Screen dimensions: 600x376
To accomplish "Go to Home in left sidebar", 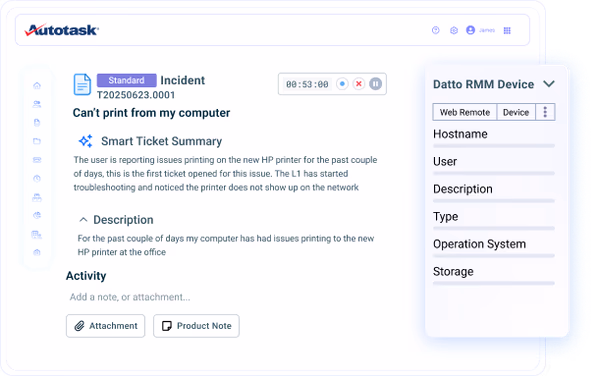I will click(37, 85).
